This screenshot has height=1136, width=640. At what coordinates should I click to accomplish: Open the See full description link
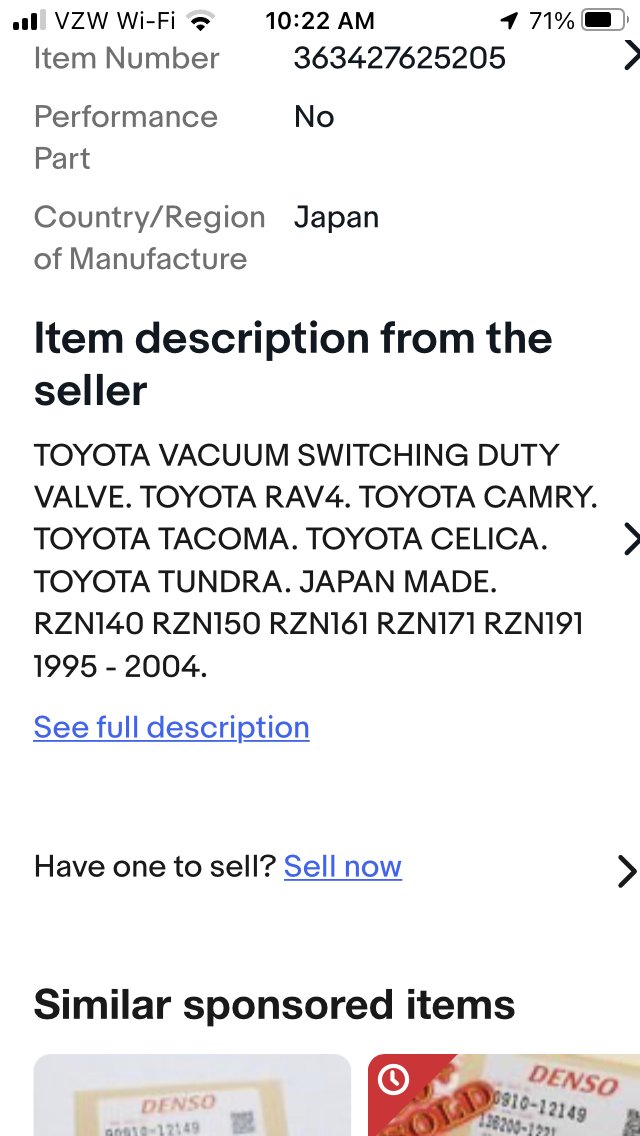(172, 727)
